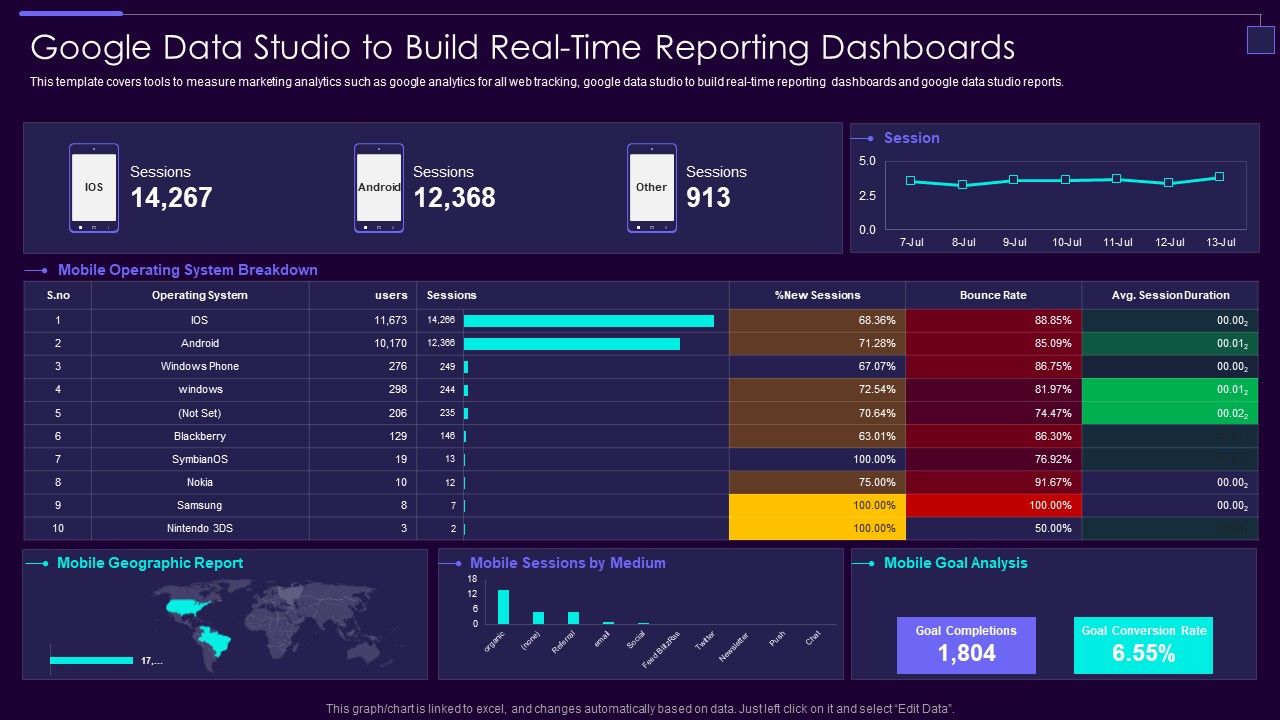Select the Nokia row name

click(x=200, y=482)
